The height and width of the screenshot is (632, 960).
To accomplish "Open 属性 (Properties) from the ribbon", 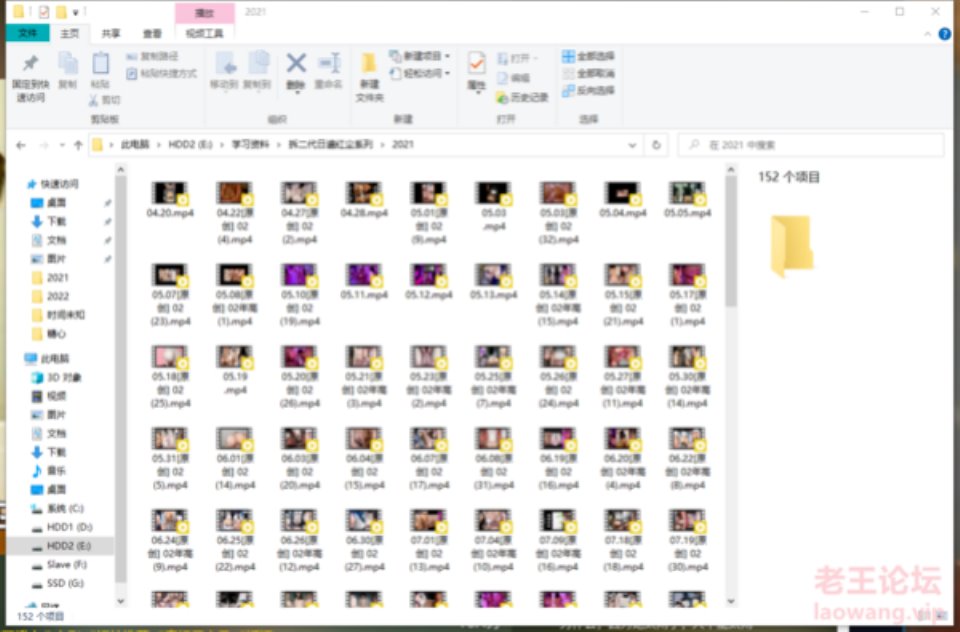I will [x=476, y=66].
